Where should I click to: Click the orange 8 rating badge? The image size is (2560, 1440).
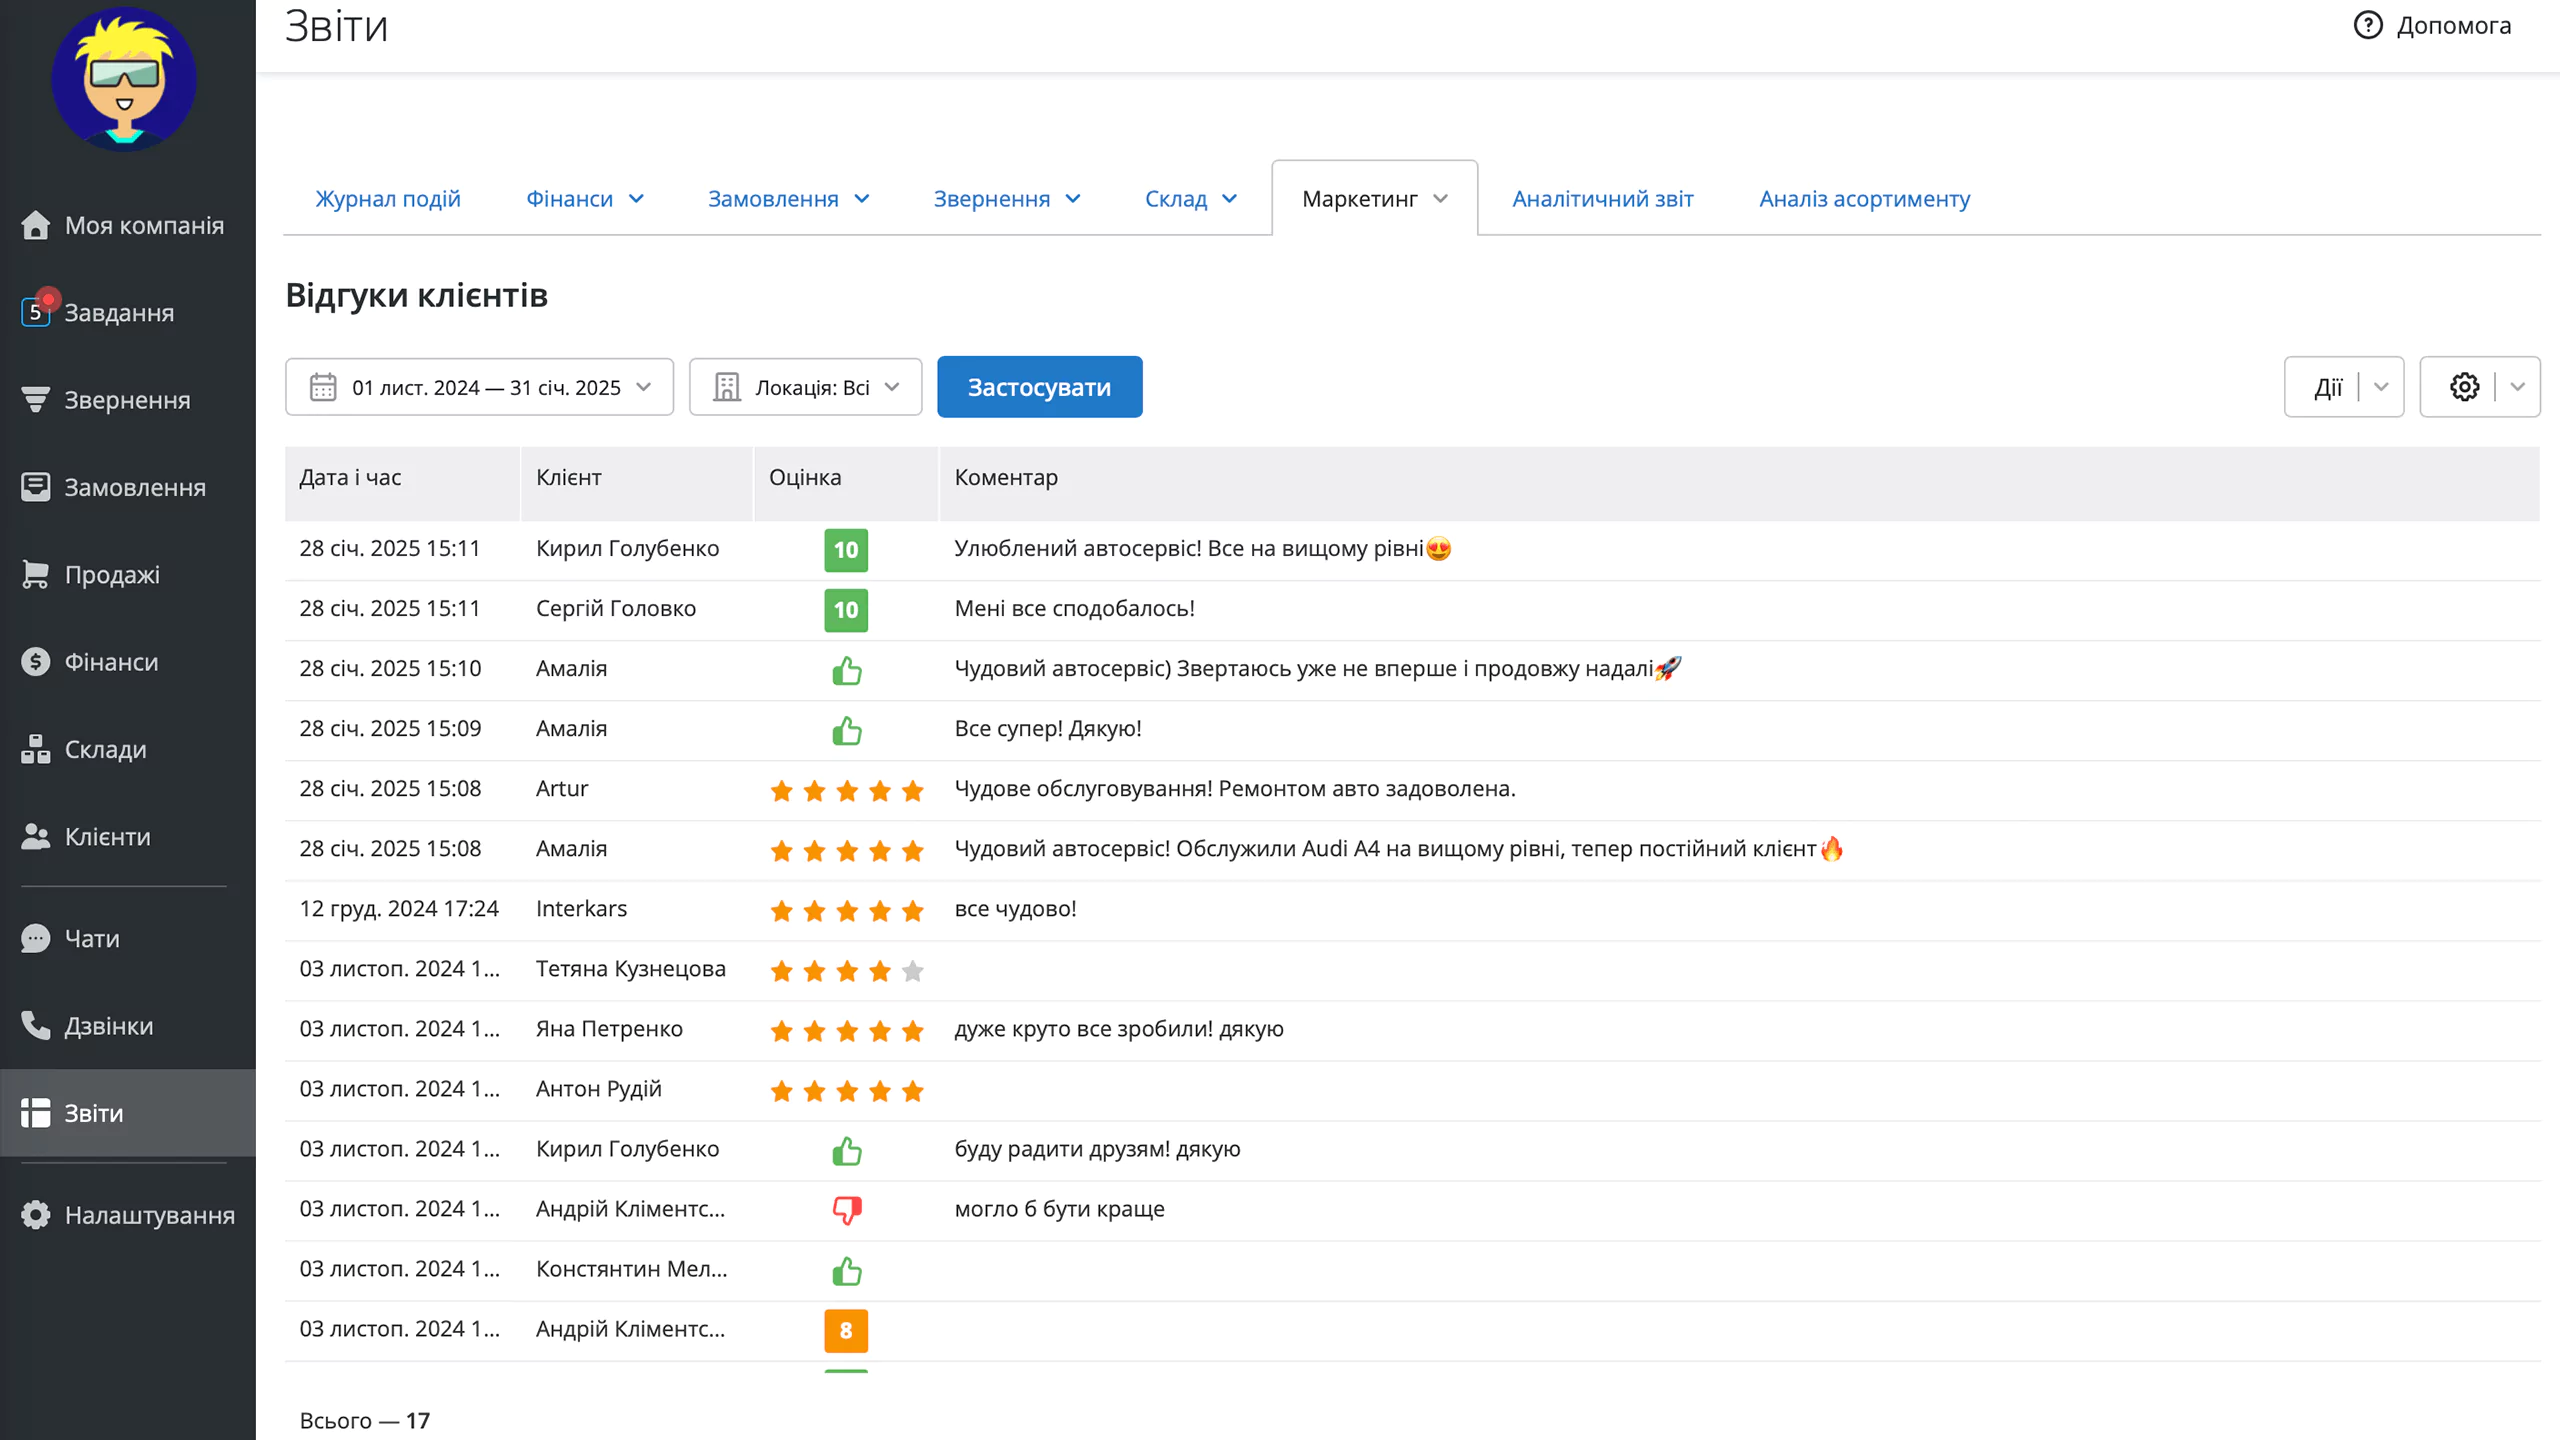(846, 1330)
